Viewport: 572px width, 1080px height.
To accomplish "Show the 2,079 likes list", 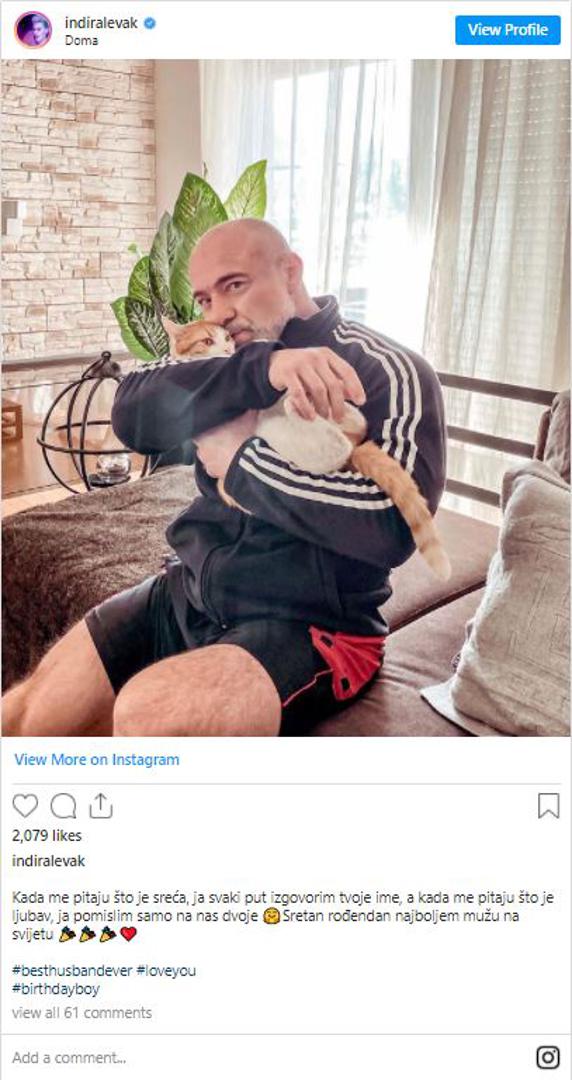I will click(x=47, y=835).
